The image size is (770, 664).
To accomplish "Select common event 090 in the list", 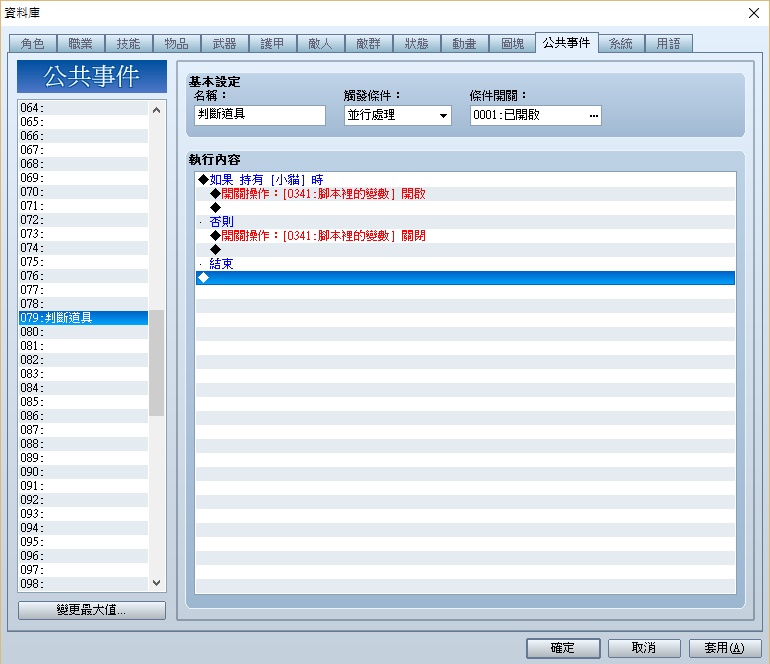I will [x=83, y=471].
